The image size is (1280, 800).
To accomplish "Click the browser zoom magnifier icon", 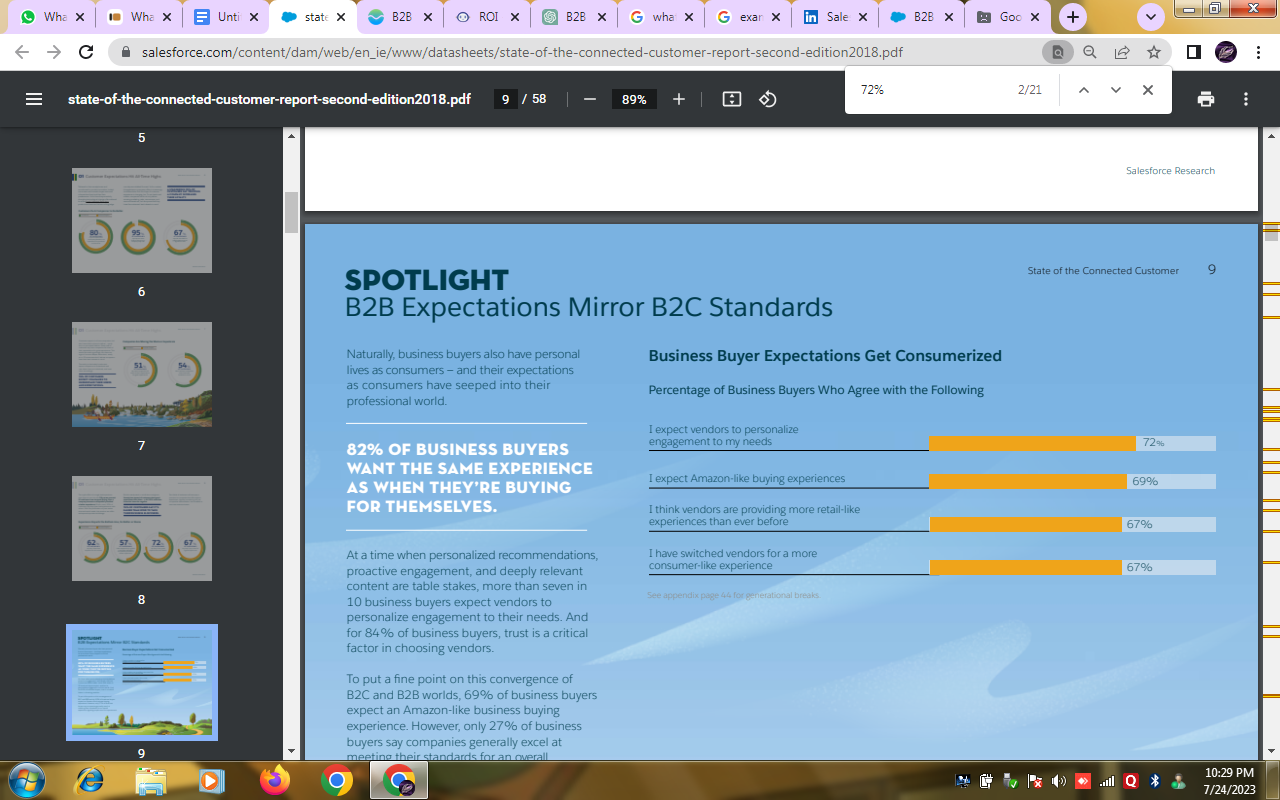I will [x=1090, y=52].
